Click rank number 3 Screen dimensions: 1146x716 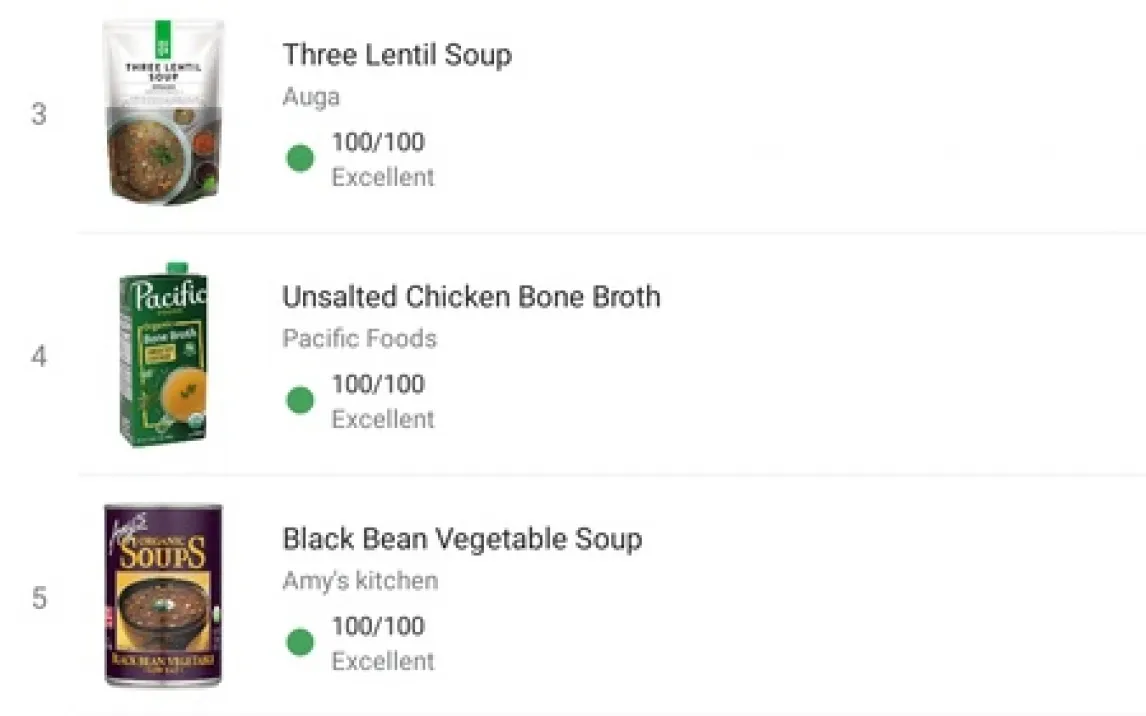pyautogui.click(x=39, y=114)
